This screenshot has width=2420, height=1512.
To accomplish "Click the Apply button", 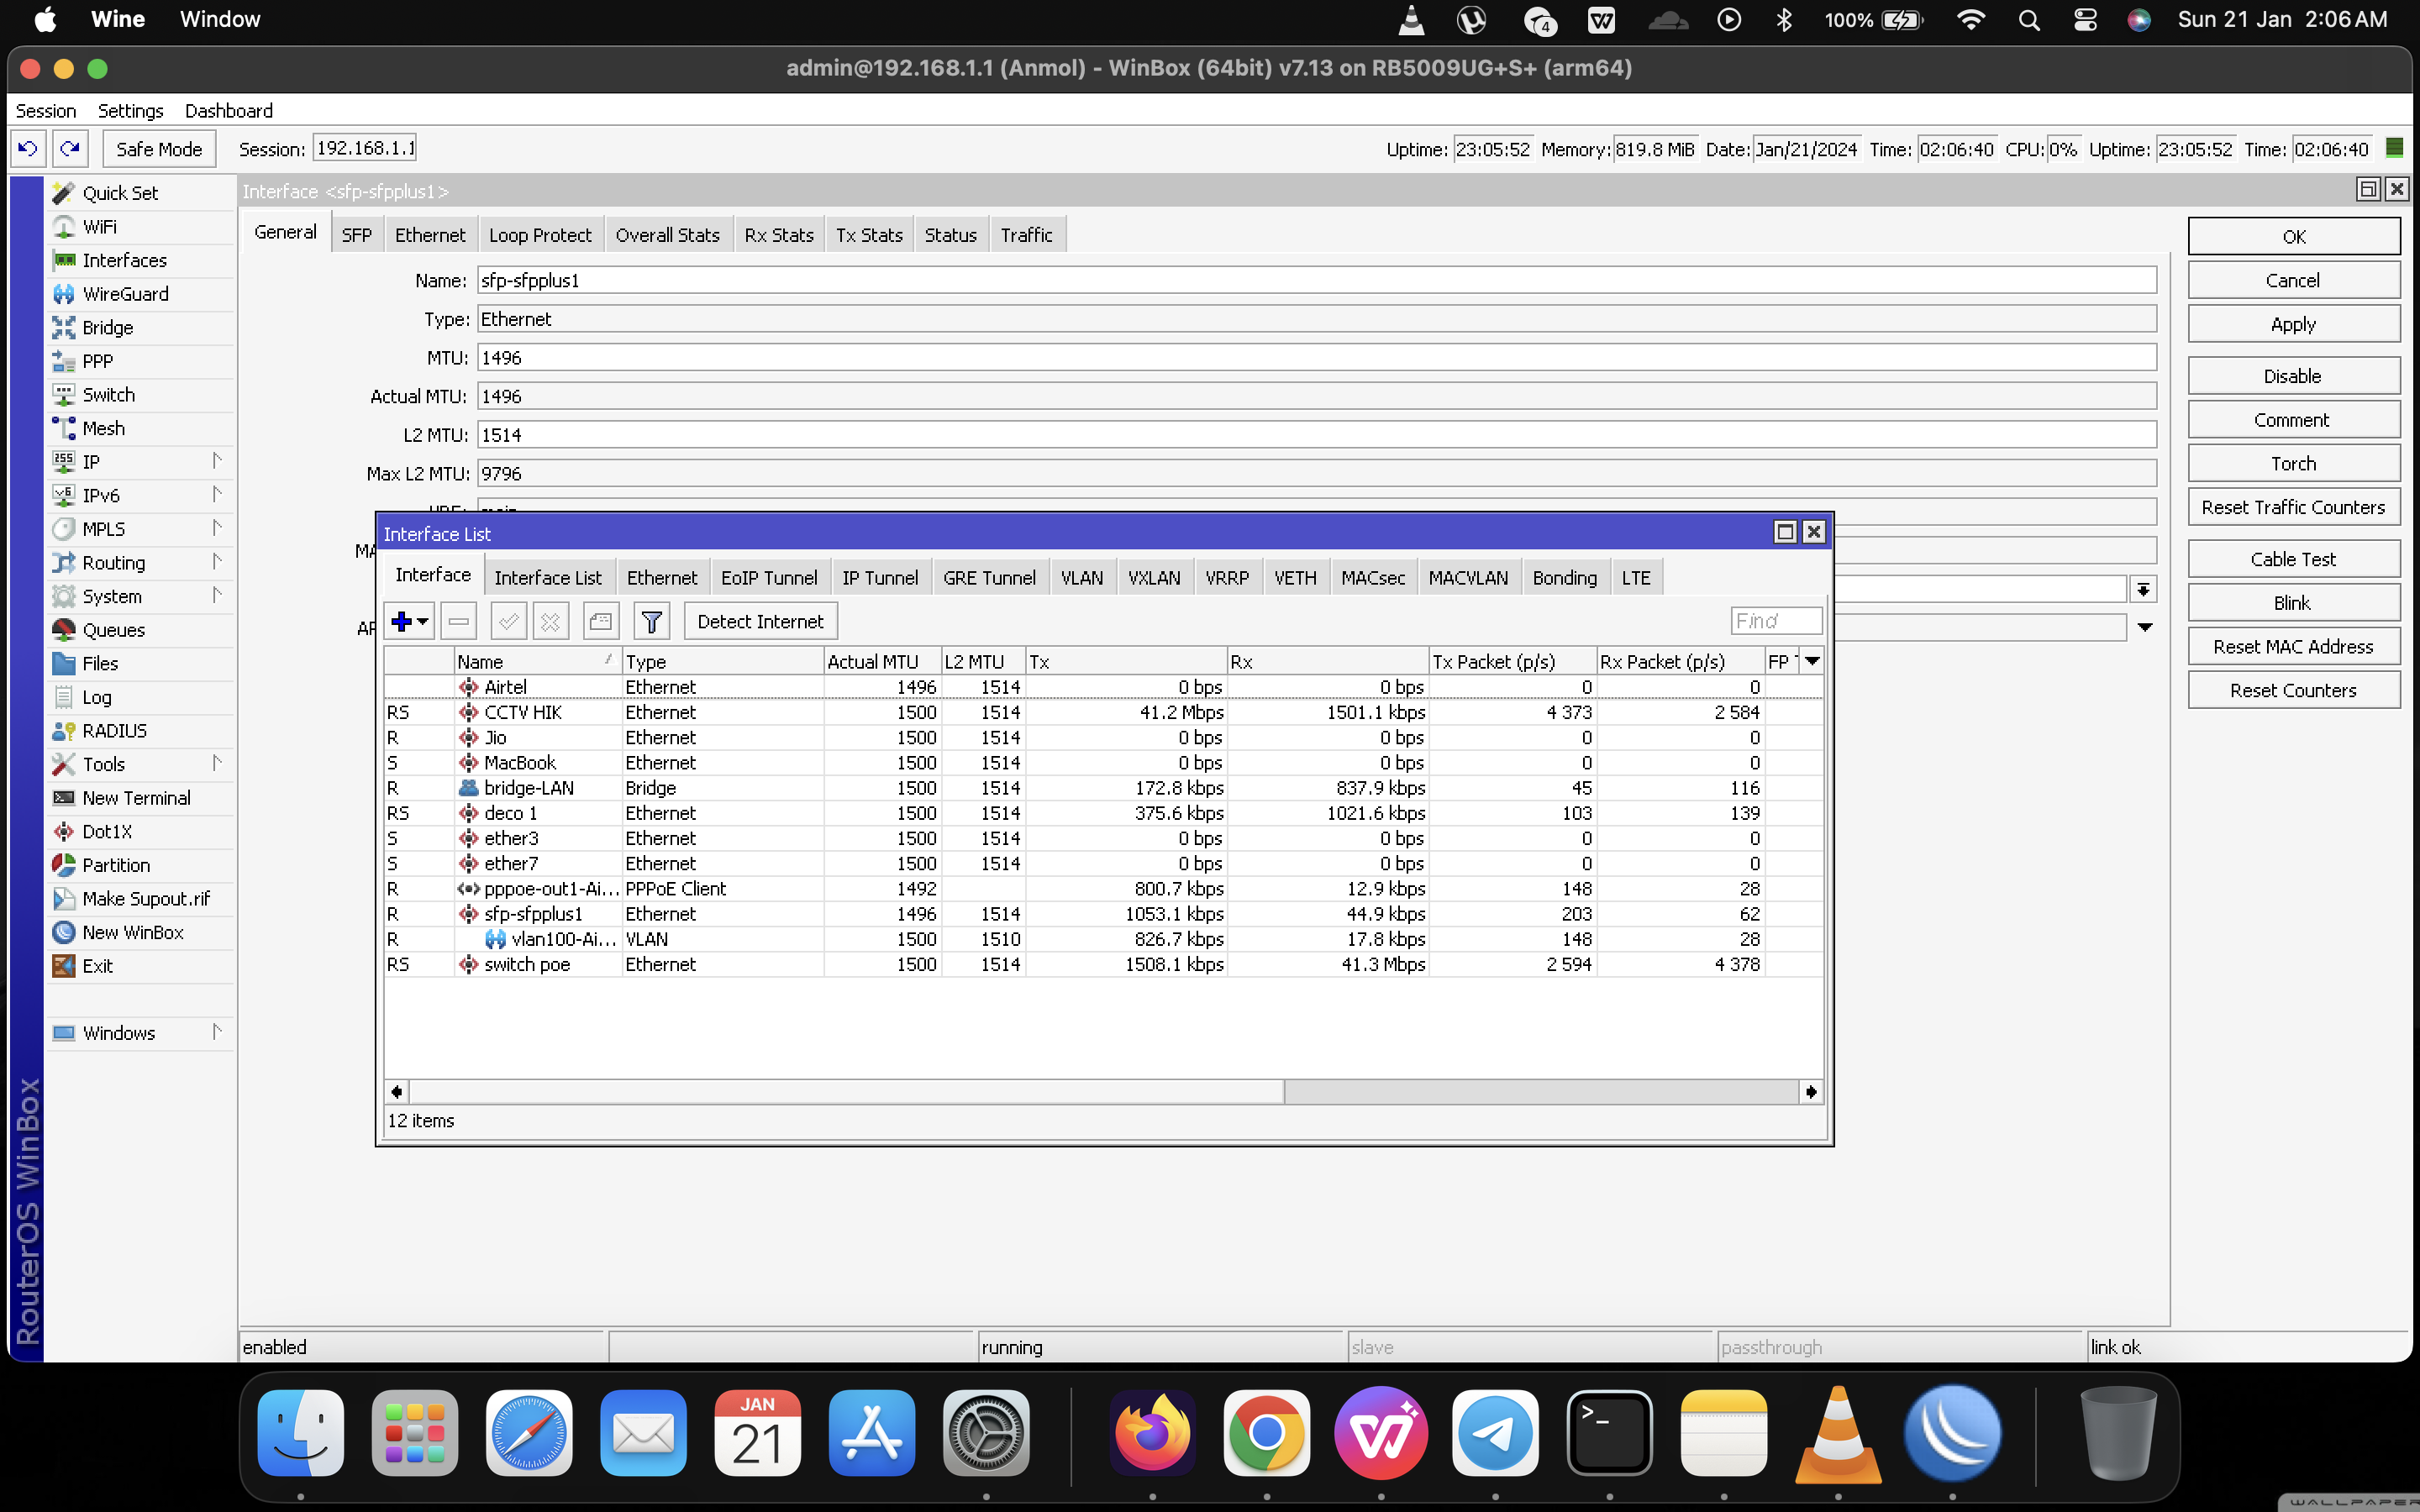I will pyautogui.click(x=2293, y=324).
